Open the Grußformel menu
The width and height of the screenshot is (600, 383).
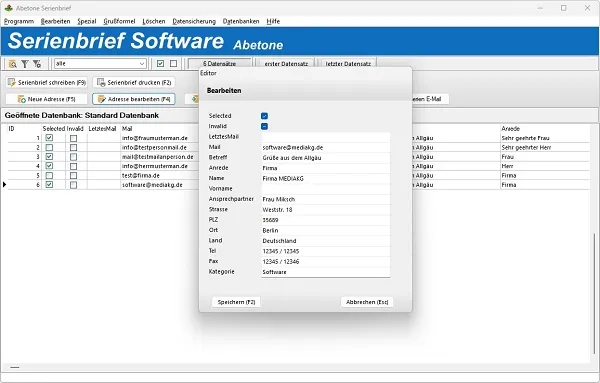tap(119, 21)
